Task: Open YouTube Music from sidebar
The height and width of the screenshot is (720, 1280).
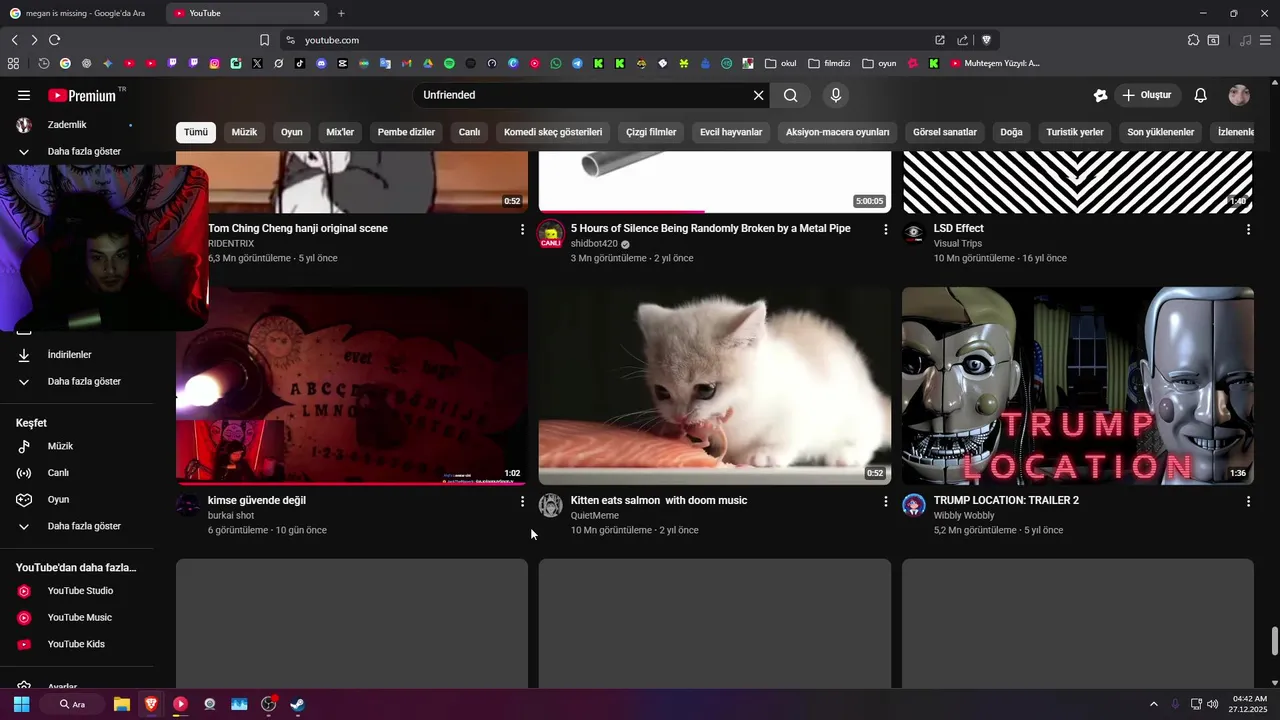Action: (76, 618)
